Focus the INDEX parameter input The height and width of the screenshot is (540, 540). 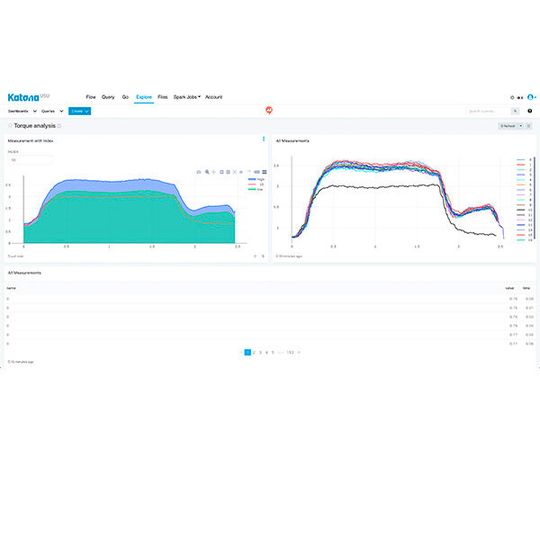pyautogui.click(x=30, y=160)
